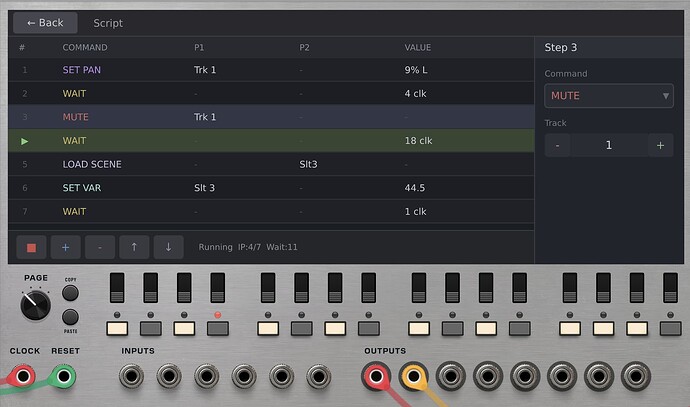Click the green RESET jack
Image resolution: width=690 pixels, height=407 pixels.
point(64,376)
